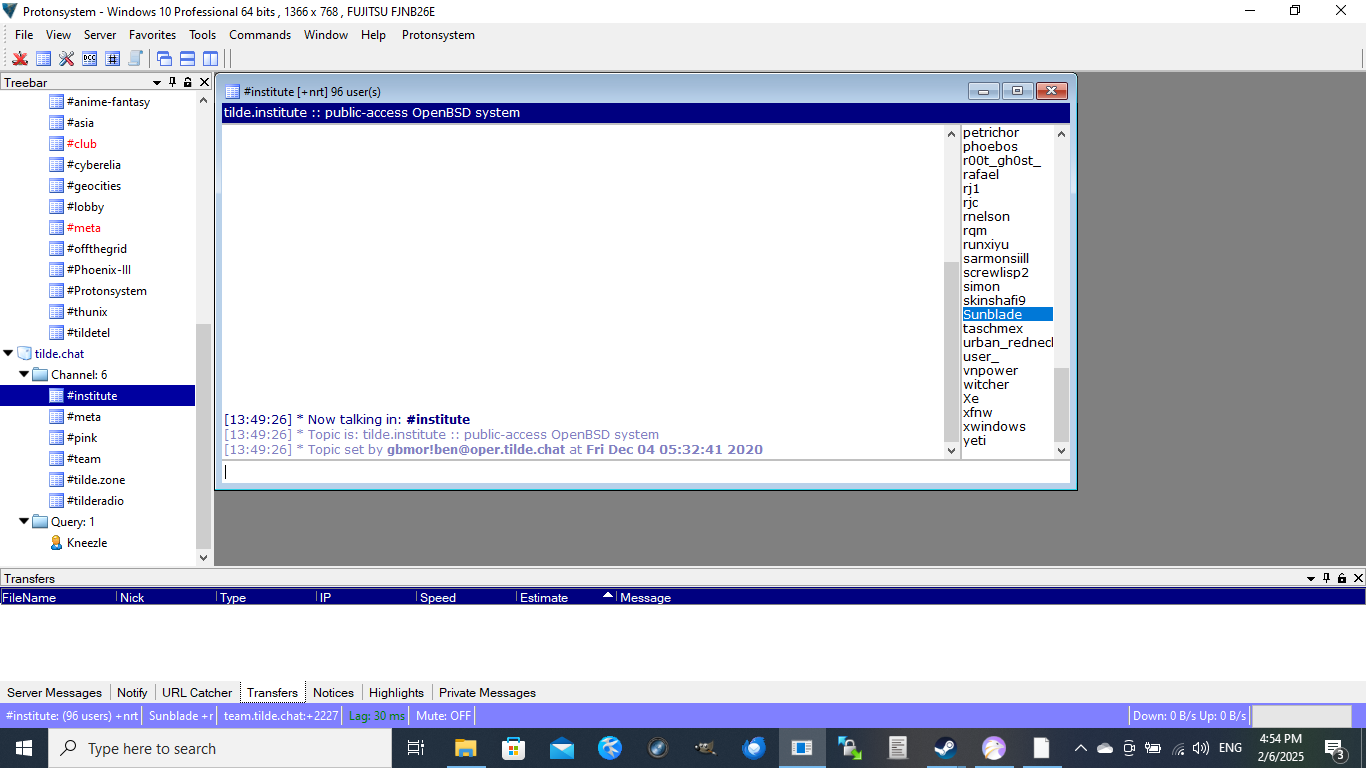The width and height of the screenshot is (1366, 768).
Task: Close the Treebar panel
Action: coord(204,82)
